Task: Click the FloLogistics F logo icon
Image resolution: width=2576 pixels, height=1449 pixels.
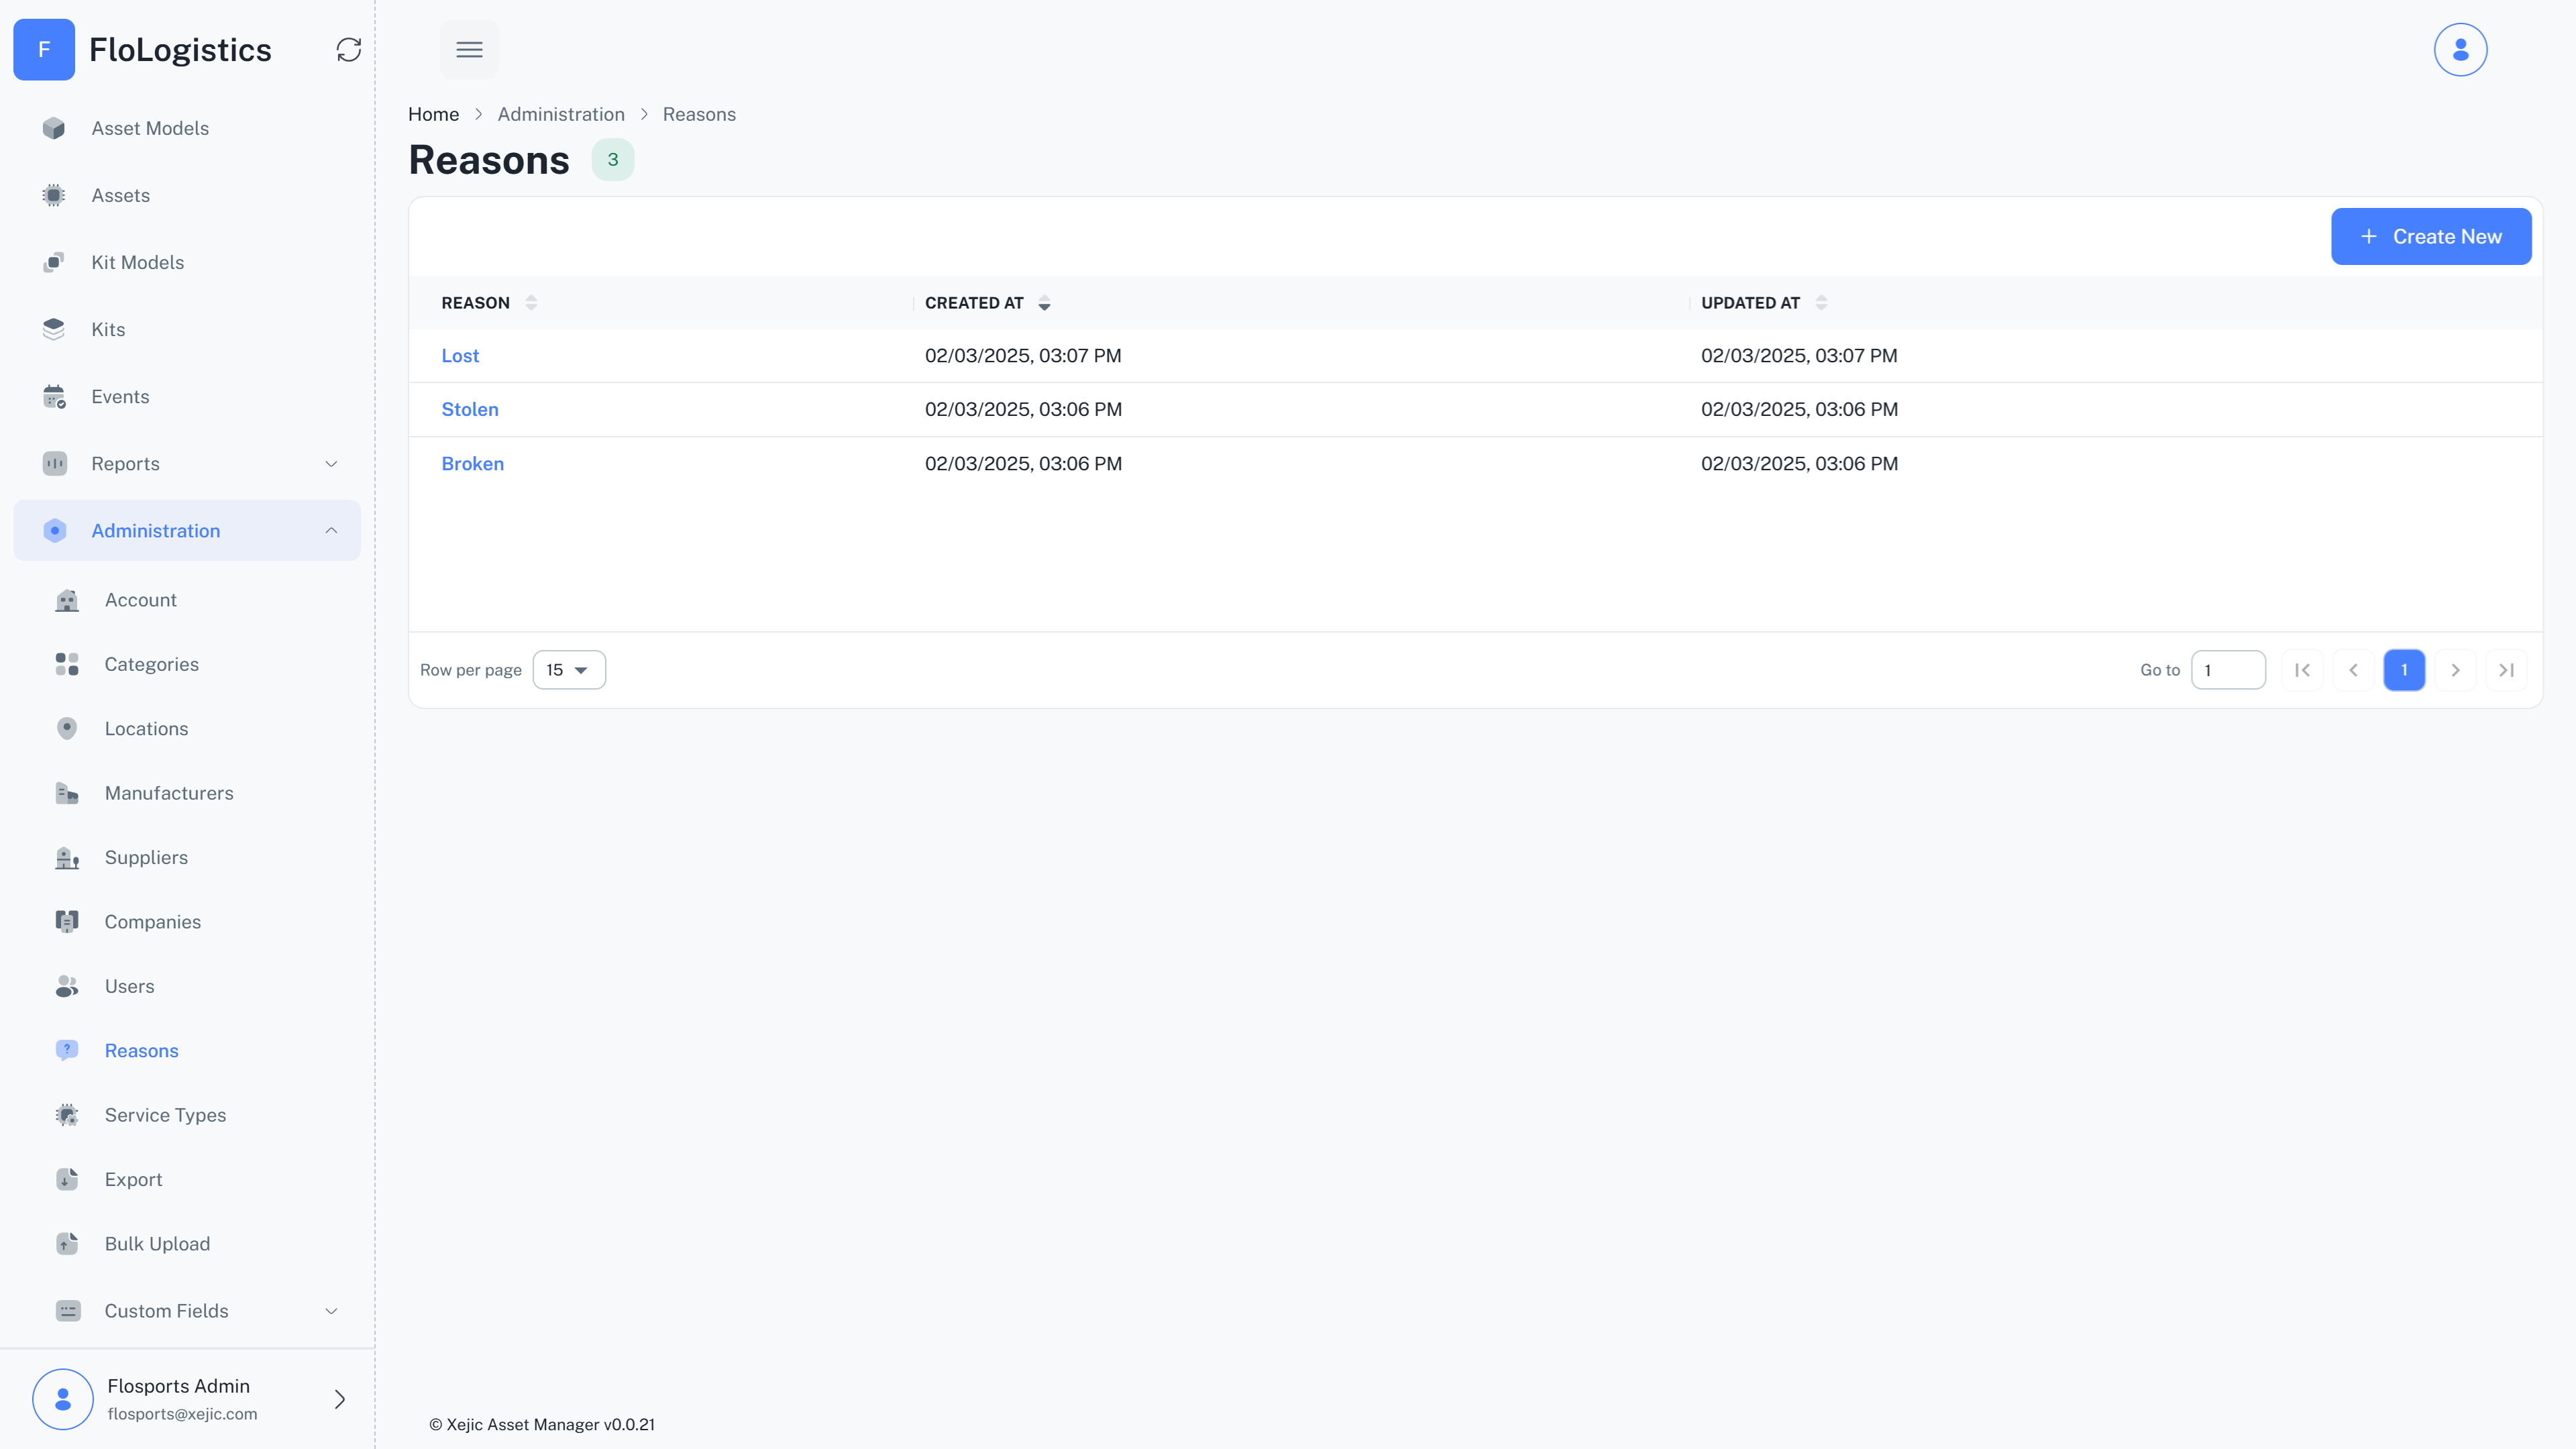Action: pos(44,50)
